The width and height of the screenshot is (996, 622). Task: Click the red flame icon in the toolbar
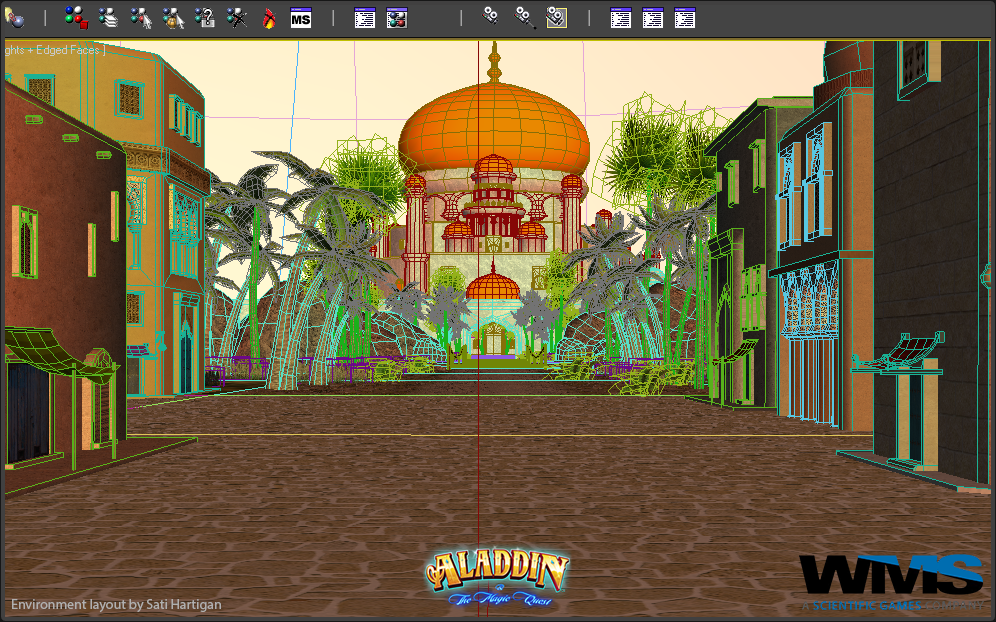[x=269, y=18]
